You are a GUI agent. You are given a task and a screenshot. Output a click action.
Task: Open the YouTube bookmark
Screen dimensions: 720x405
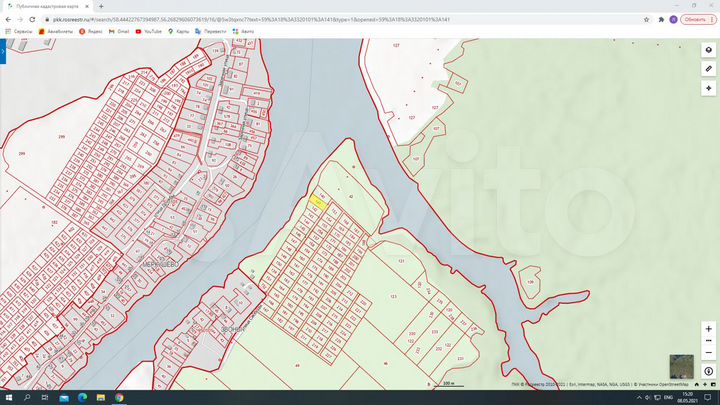pyautogui.click(x=148, y=31)
